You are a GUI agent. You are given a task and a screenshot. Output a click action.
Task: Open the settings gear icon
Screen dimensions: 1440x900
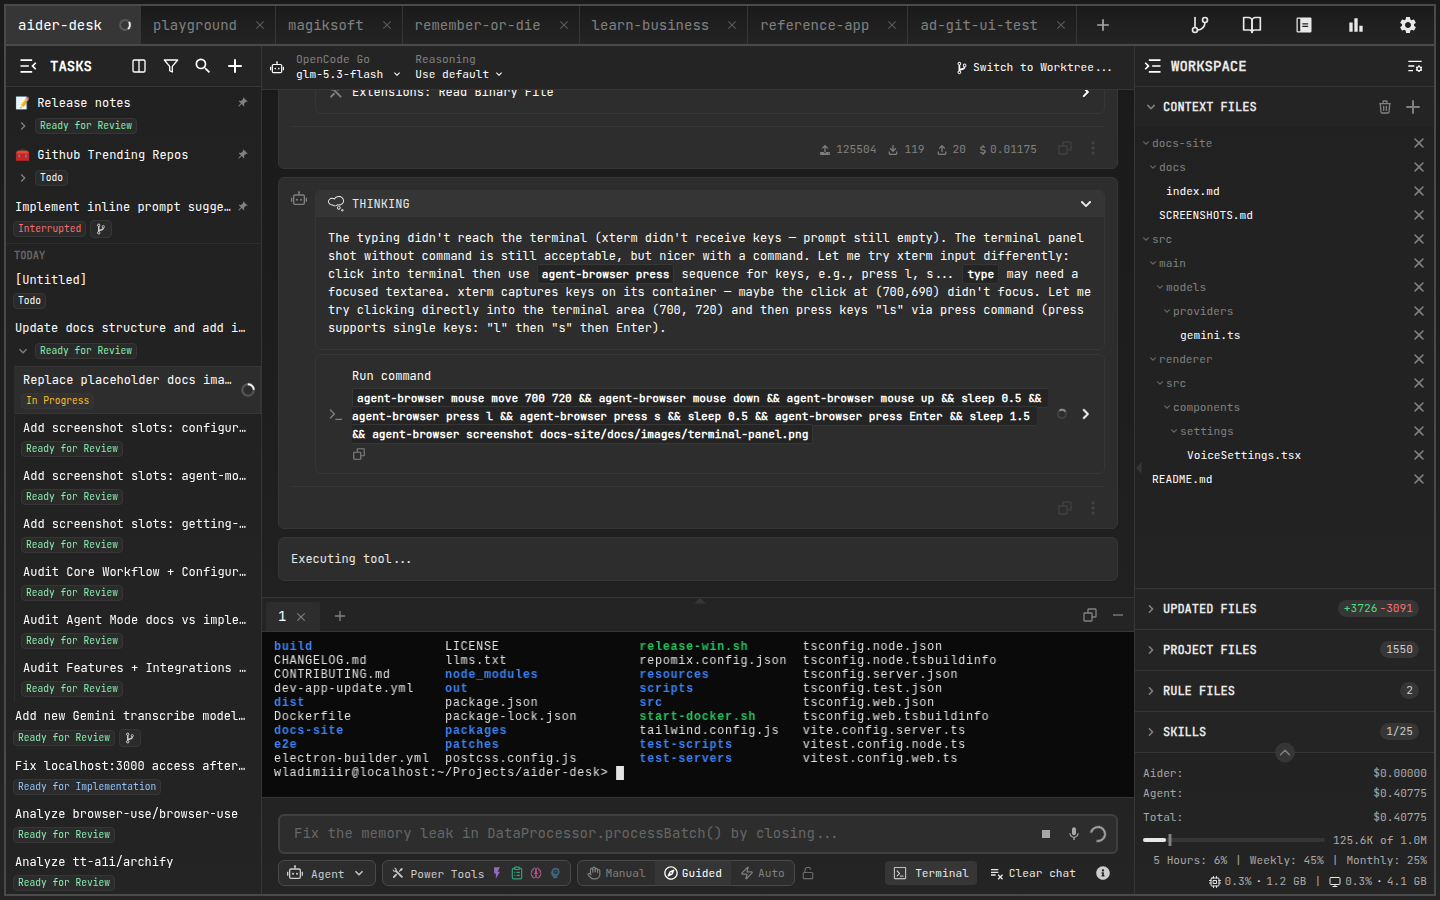[x=1408, y=25]
